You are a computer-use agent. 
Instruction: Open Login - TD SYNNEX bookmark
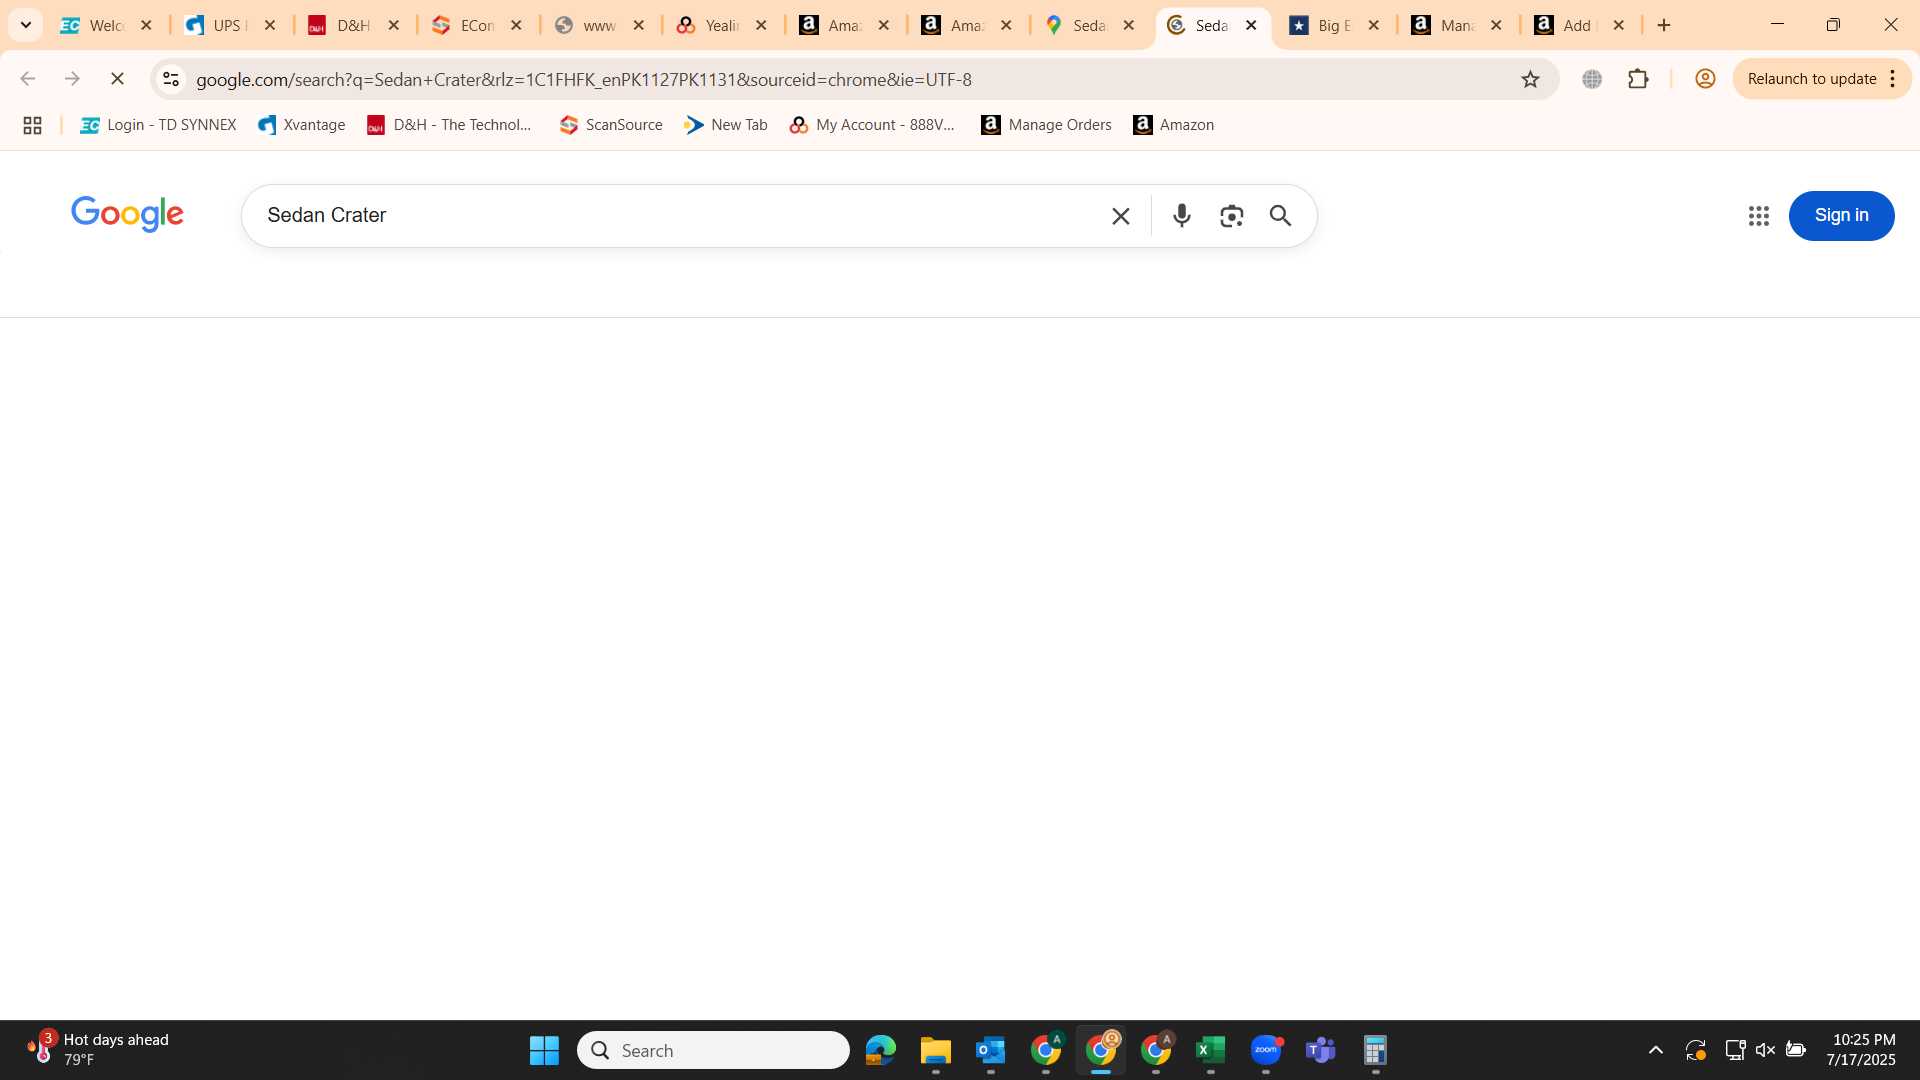158,125
